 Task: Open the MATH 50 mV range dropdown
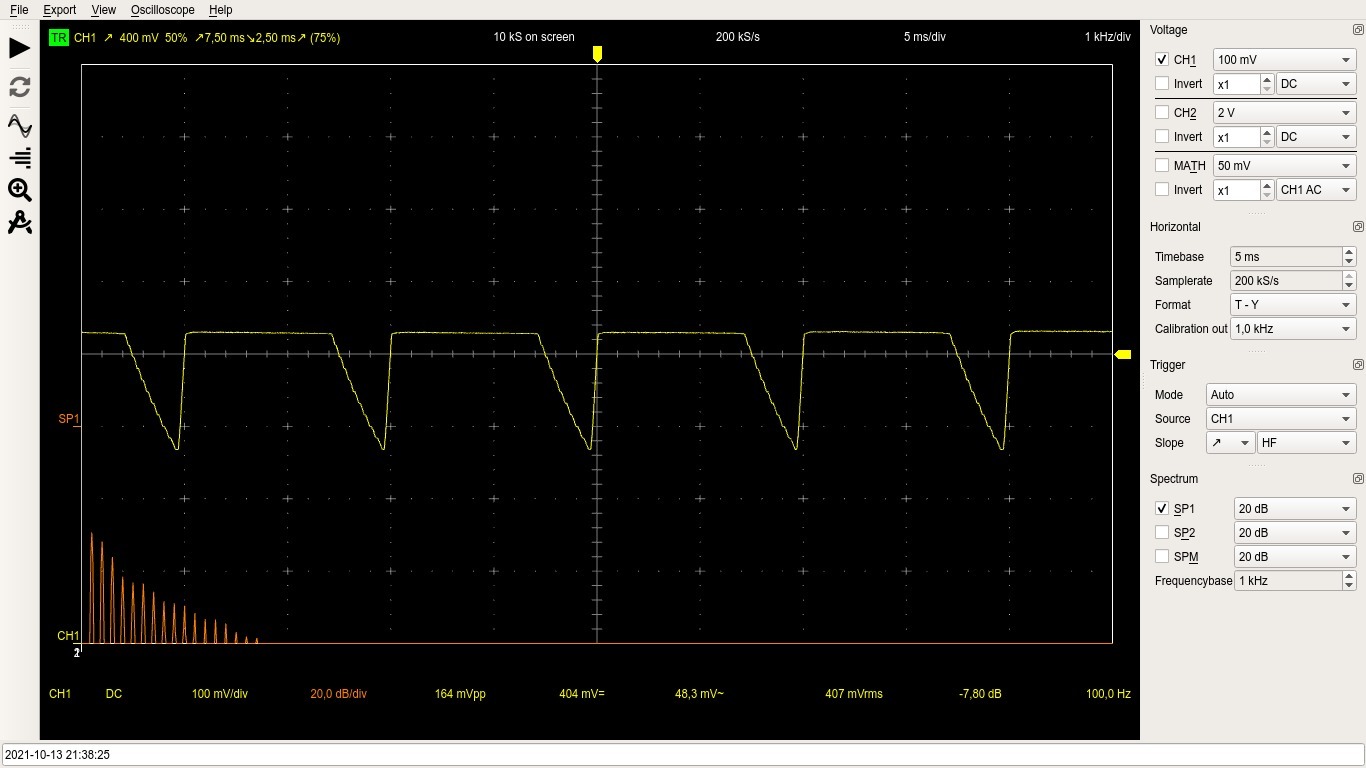pyautogui.click(x=1284, y=166)
